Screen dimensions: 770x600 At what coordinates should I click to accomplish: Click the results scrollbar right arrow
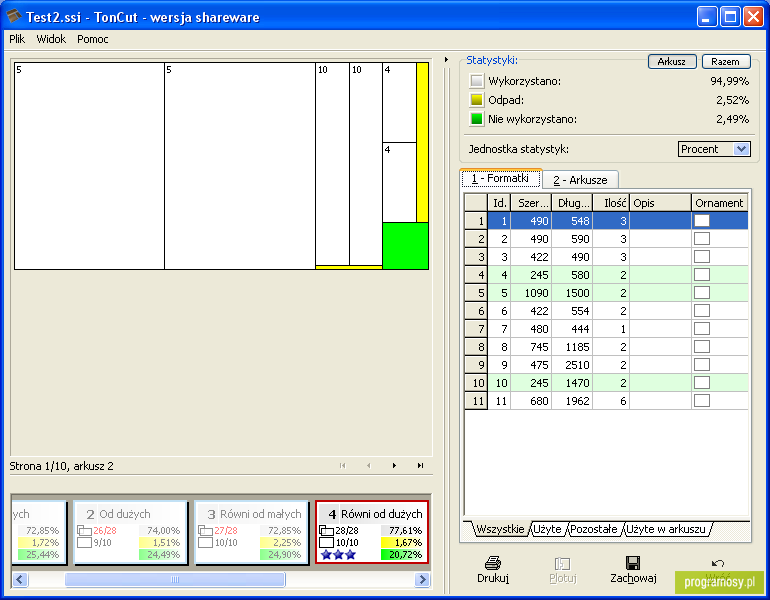(422, 579)
